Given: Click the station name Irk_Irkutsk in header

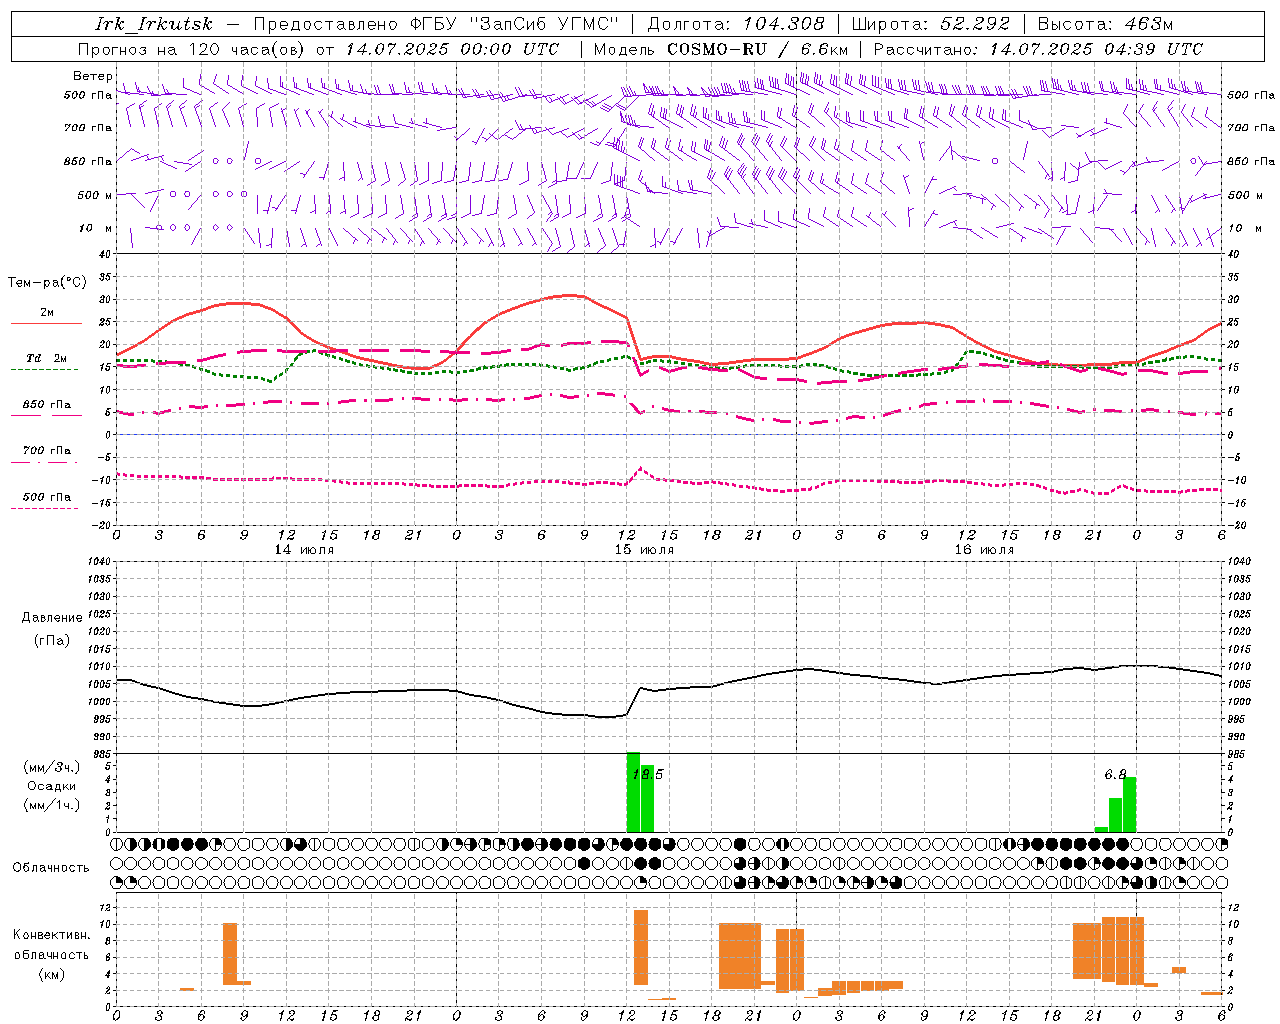Looking at the screenshot, I should (x=154, y=24).
